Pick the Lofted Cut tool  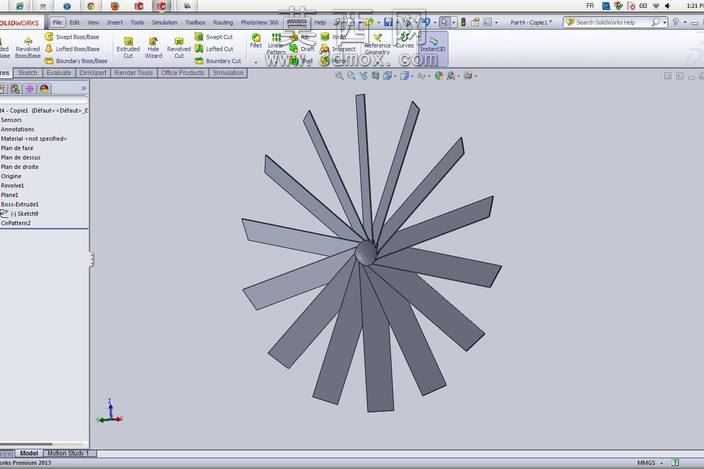214,48
